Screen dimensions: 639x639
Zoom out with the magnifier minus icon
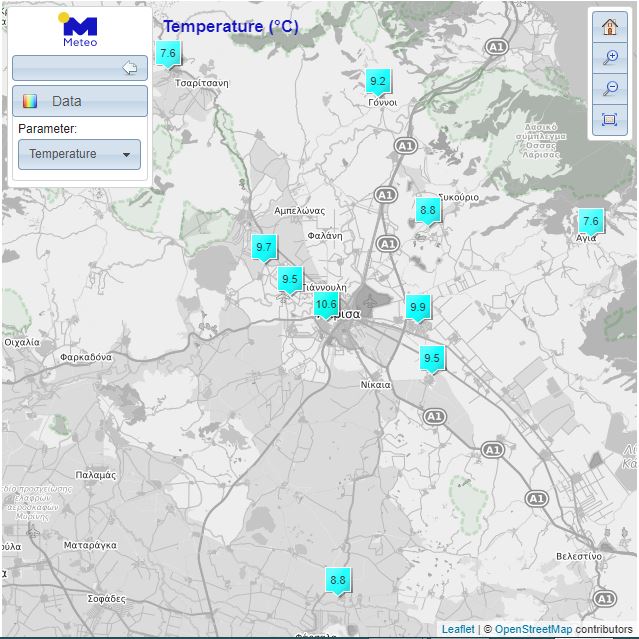609,89
